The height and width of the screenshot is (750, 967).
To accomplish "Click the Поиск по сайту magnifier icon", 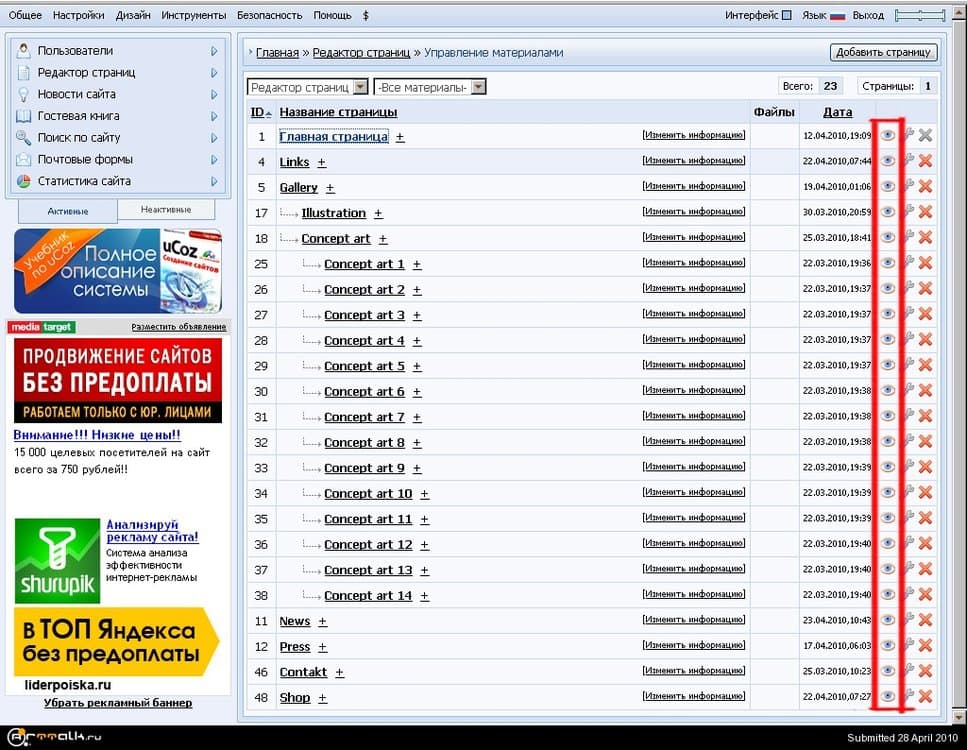I will (25, 138).
